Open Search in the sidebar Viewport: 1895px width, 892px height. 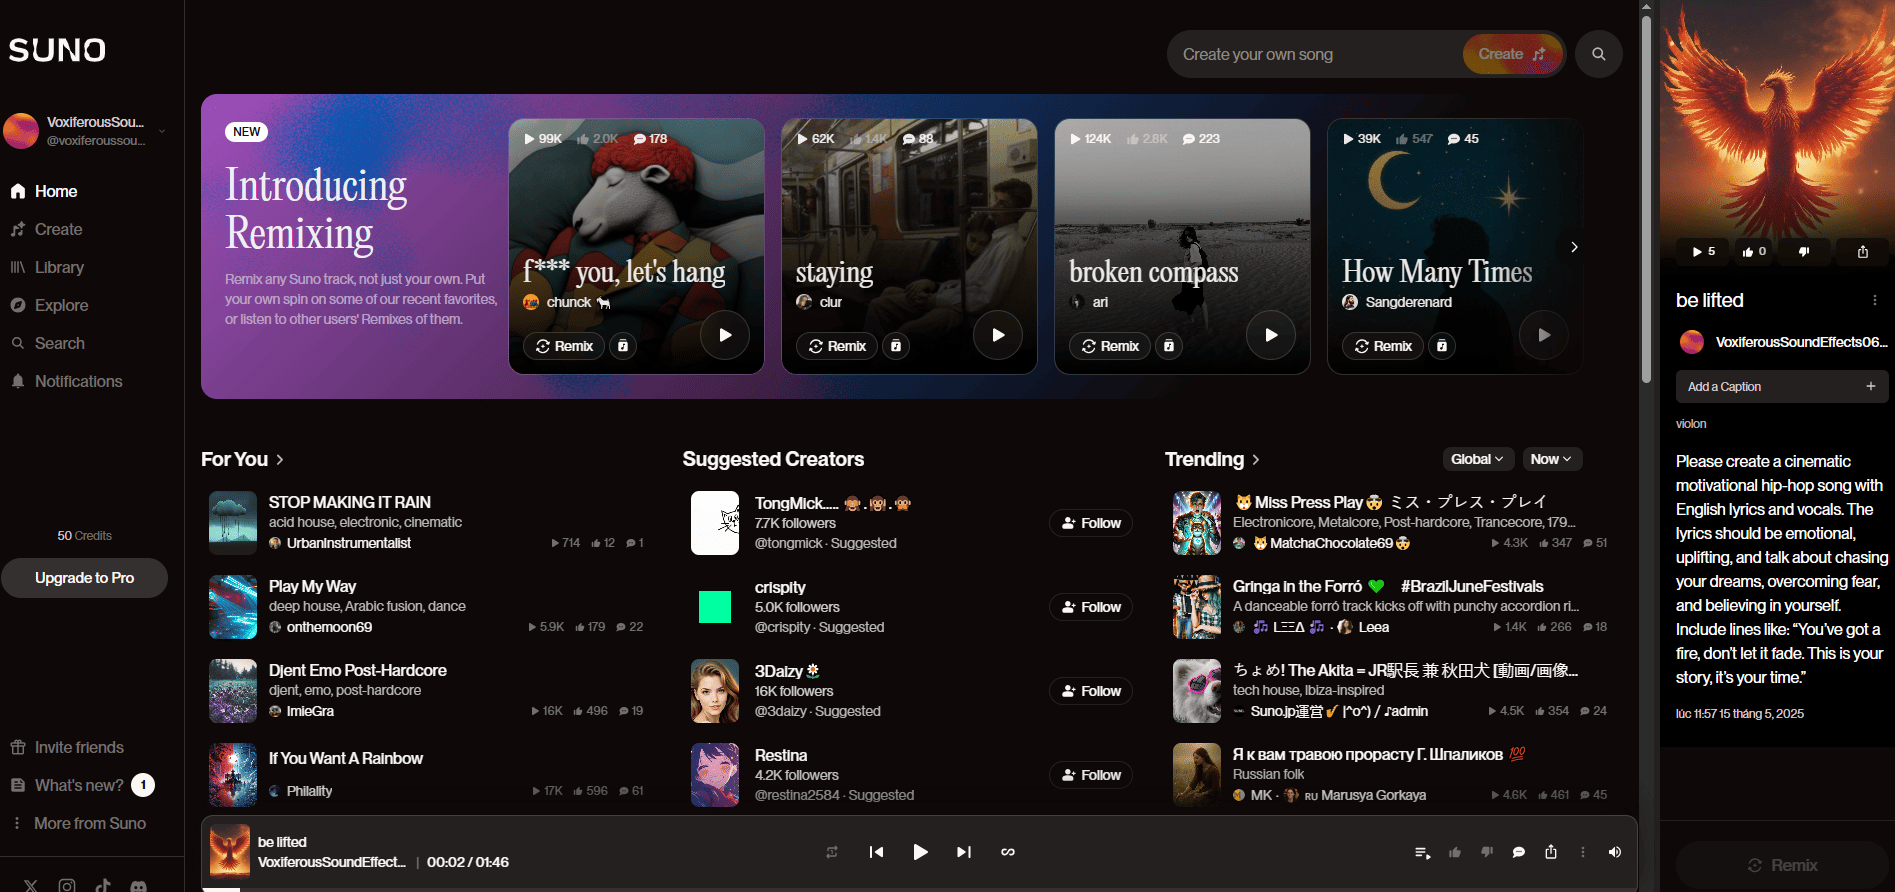click(x=47, y=343)
